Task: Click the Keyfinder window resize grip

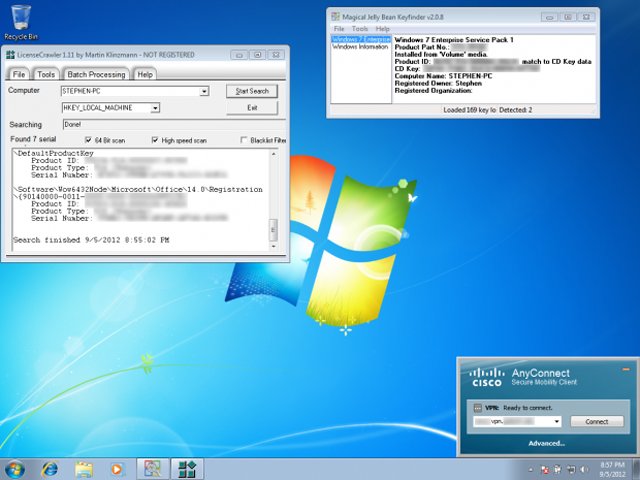Action: click(x=593, y=111)
